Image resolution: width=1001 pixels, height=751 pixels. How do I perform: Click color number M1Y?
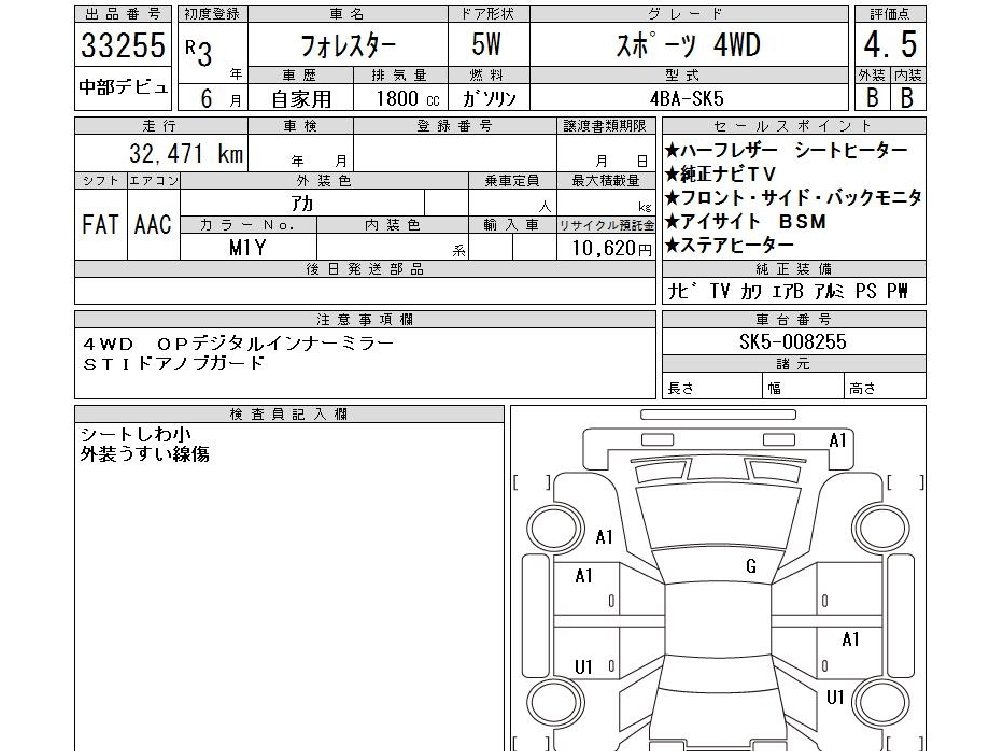[247, 248]
